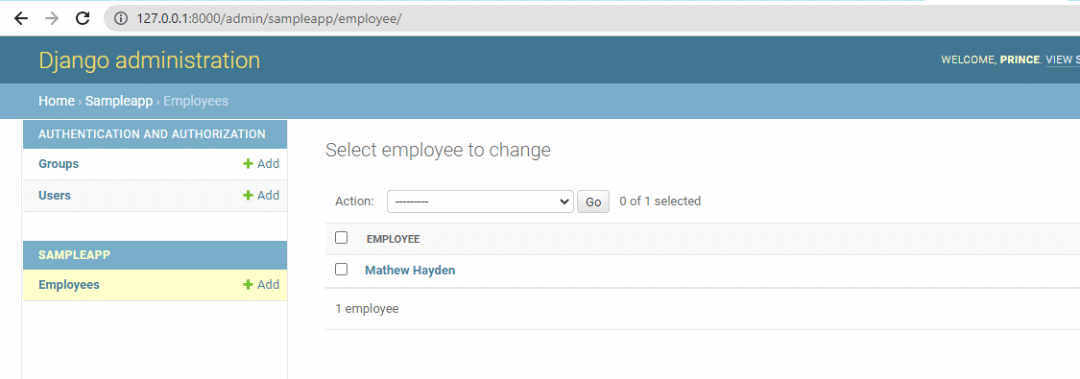Click the browser forward arrow
Screen dimensions: 1080x379
52,19
